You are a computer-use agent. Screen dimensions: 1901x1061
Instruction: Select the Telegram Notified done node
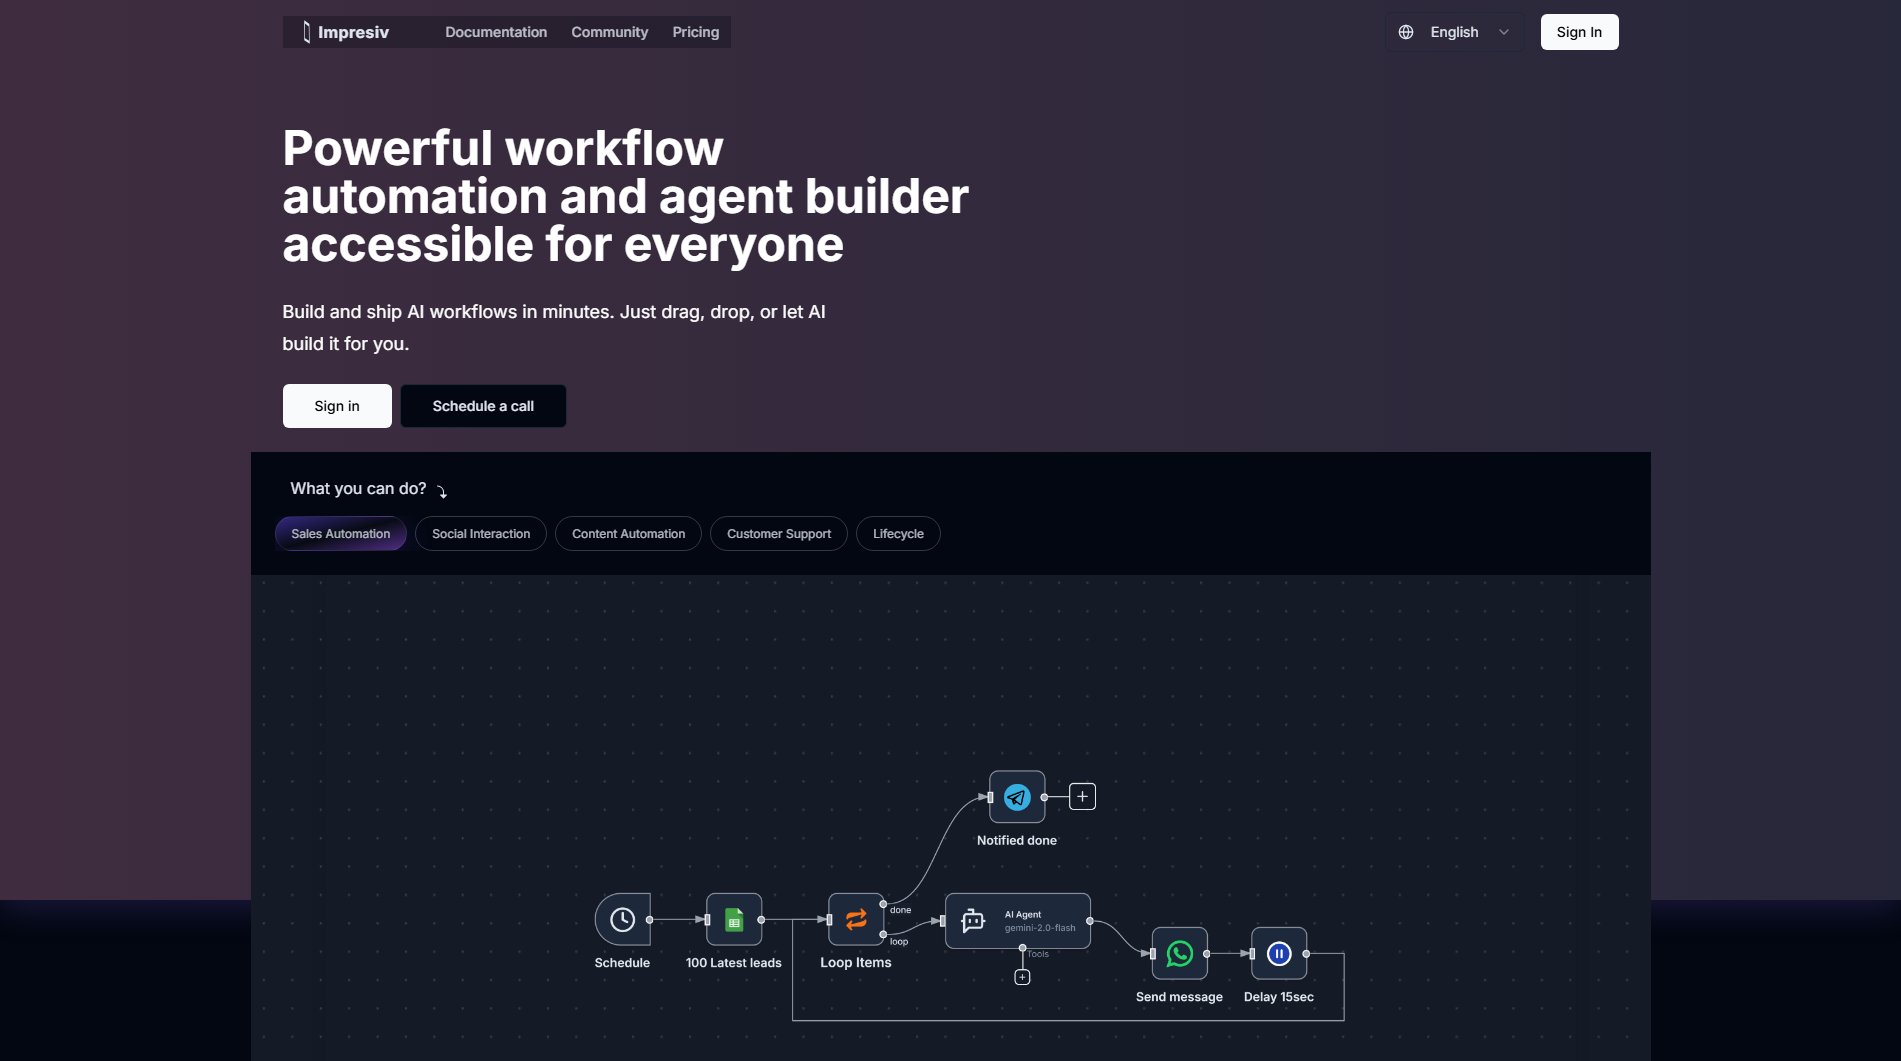[1017, 797]
